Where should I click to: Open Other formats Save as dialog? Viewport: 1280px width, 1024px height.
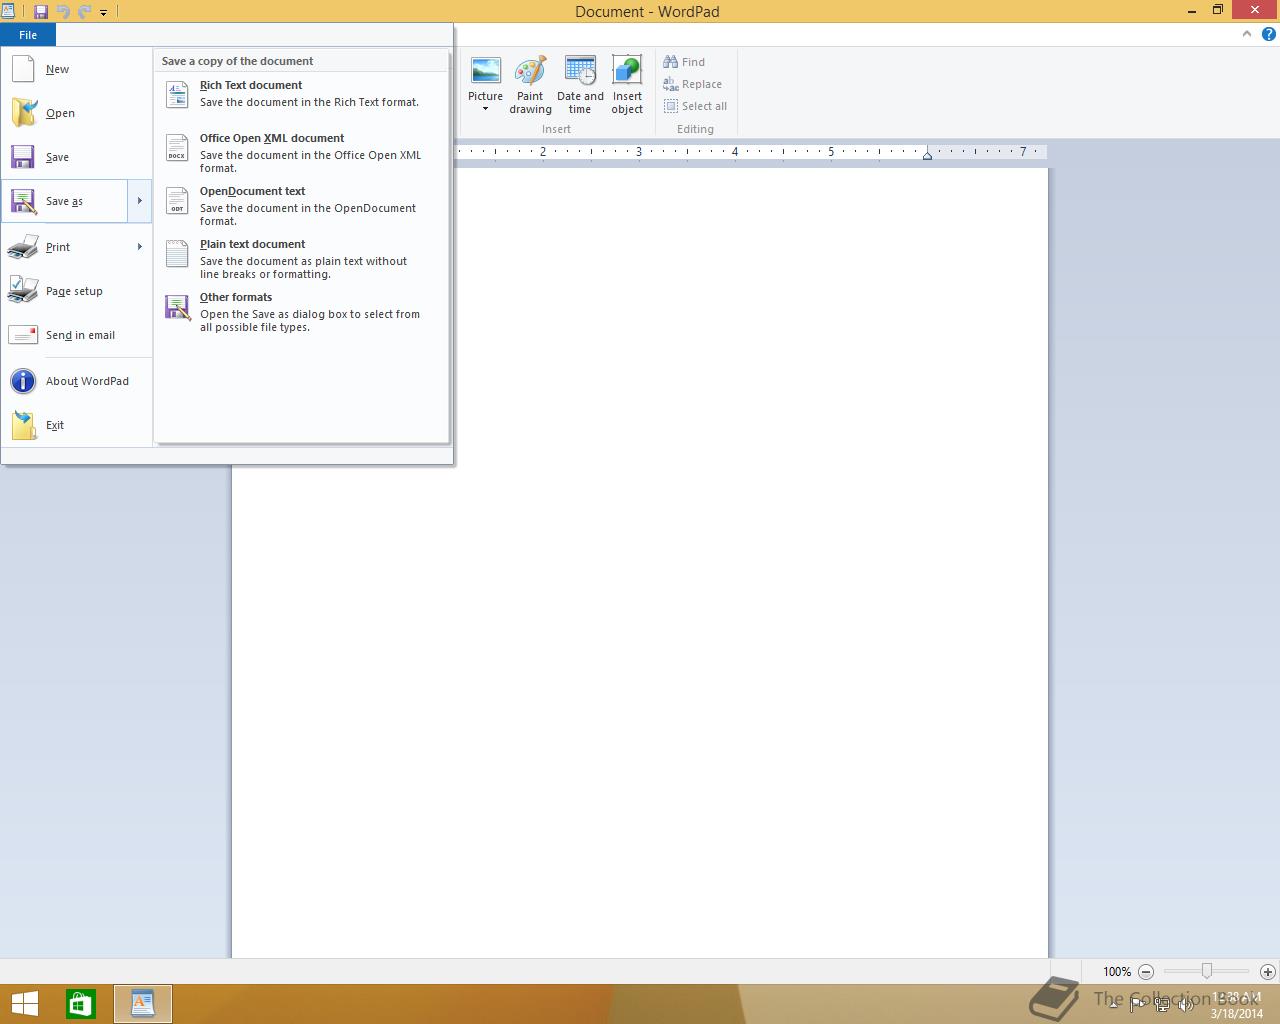(301, 312)
